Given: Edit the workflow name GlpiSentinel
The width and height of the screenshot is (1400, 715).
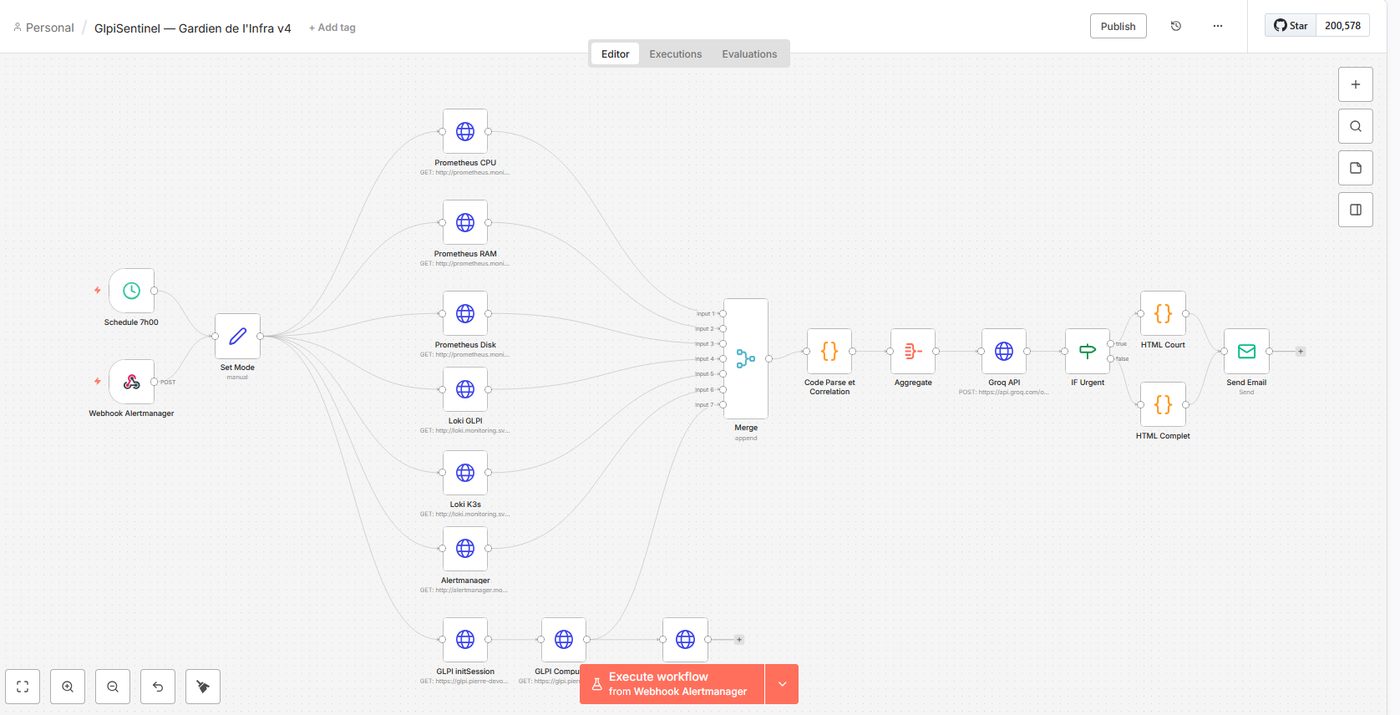Looking at the screenshot, I should click(193, 28).
